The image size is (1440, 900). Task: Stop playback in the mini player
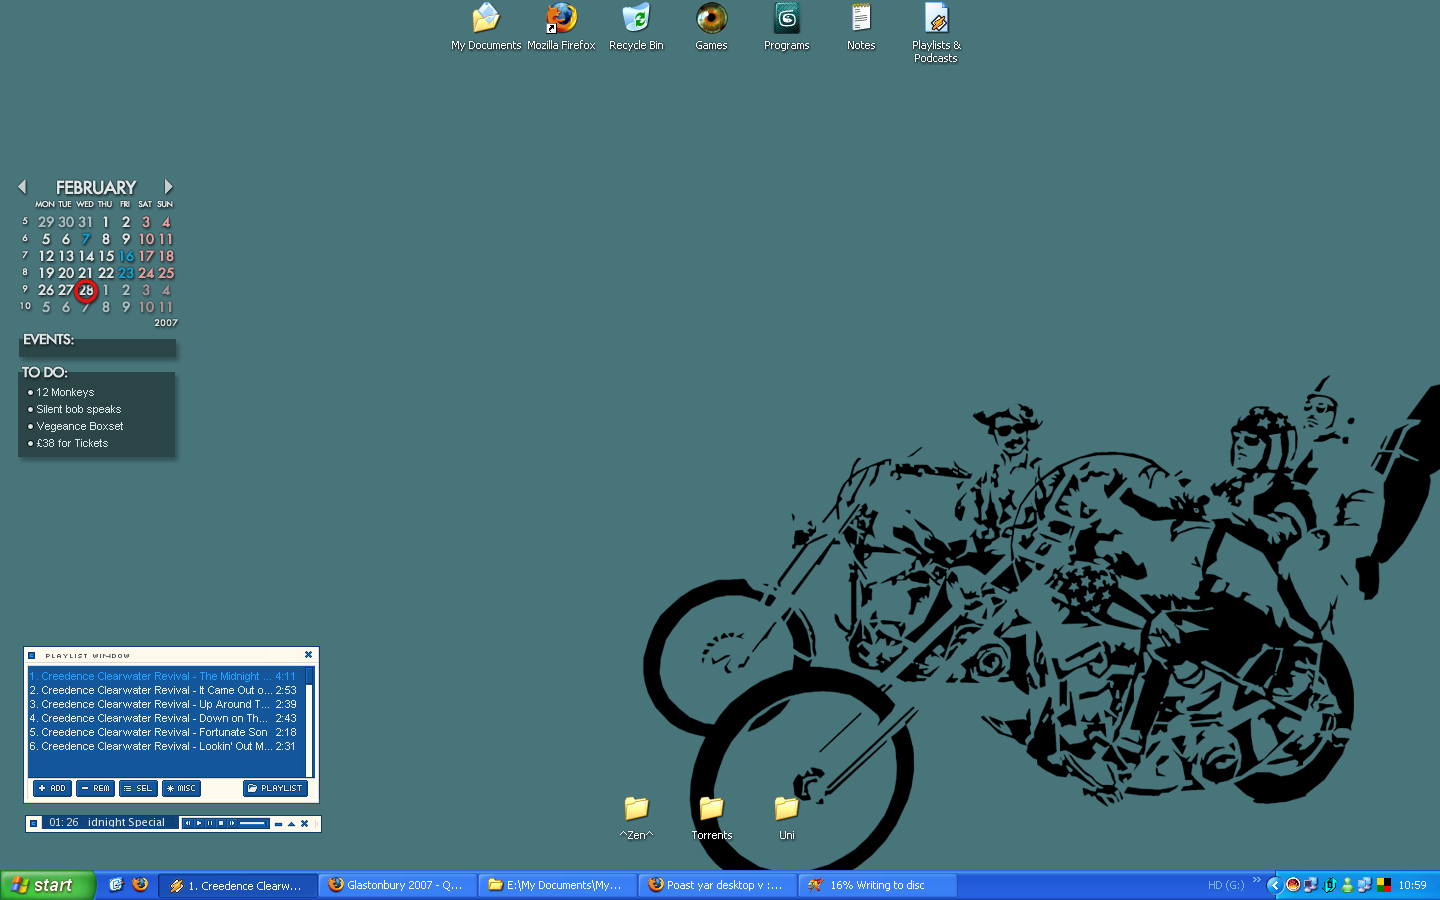tap(221, 823)
